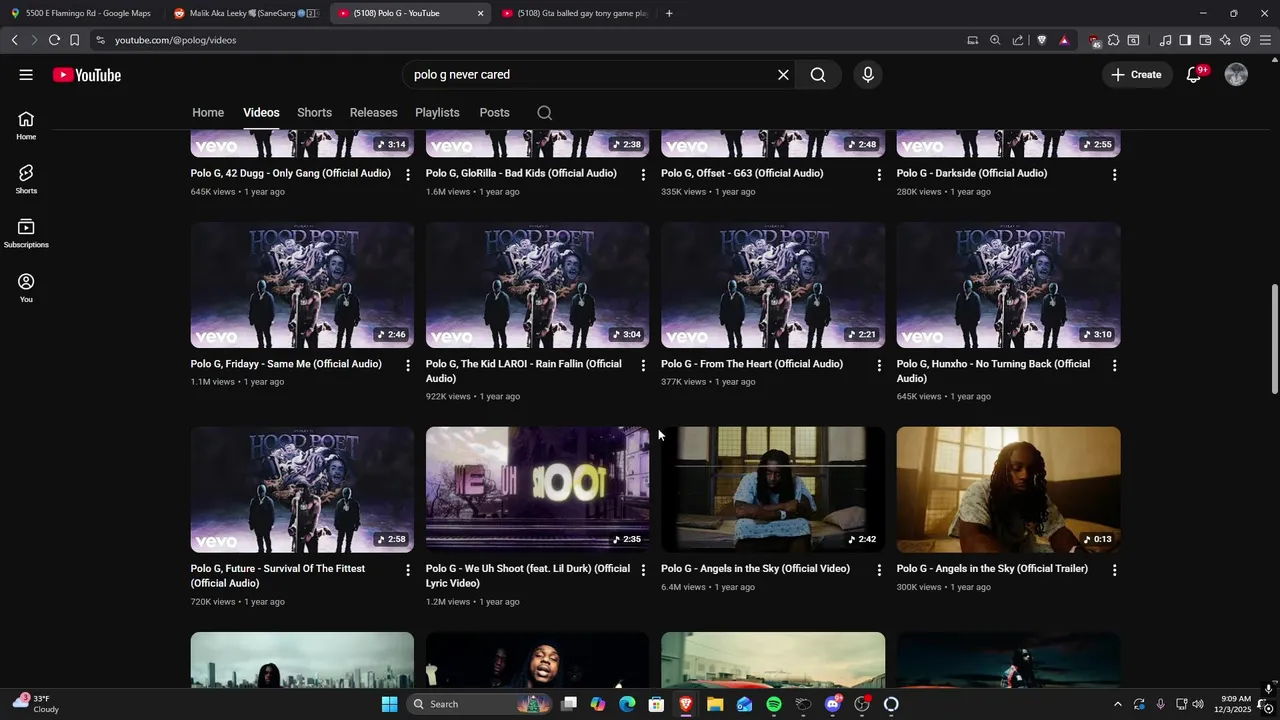Viewport: 1280px width, 720px height.
Task: Click the Create button
Action: 1136,75
